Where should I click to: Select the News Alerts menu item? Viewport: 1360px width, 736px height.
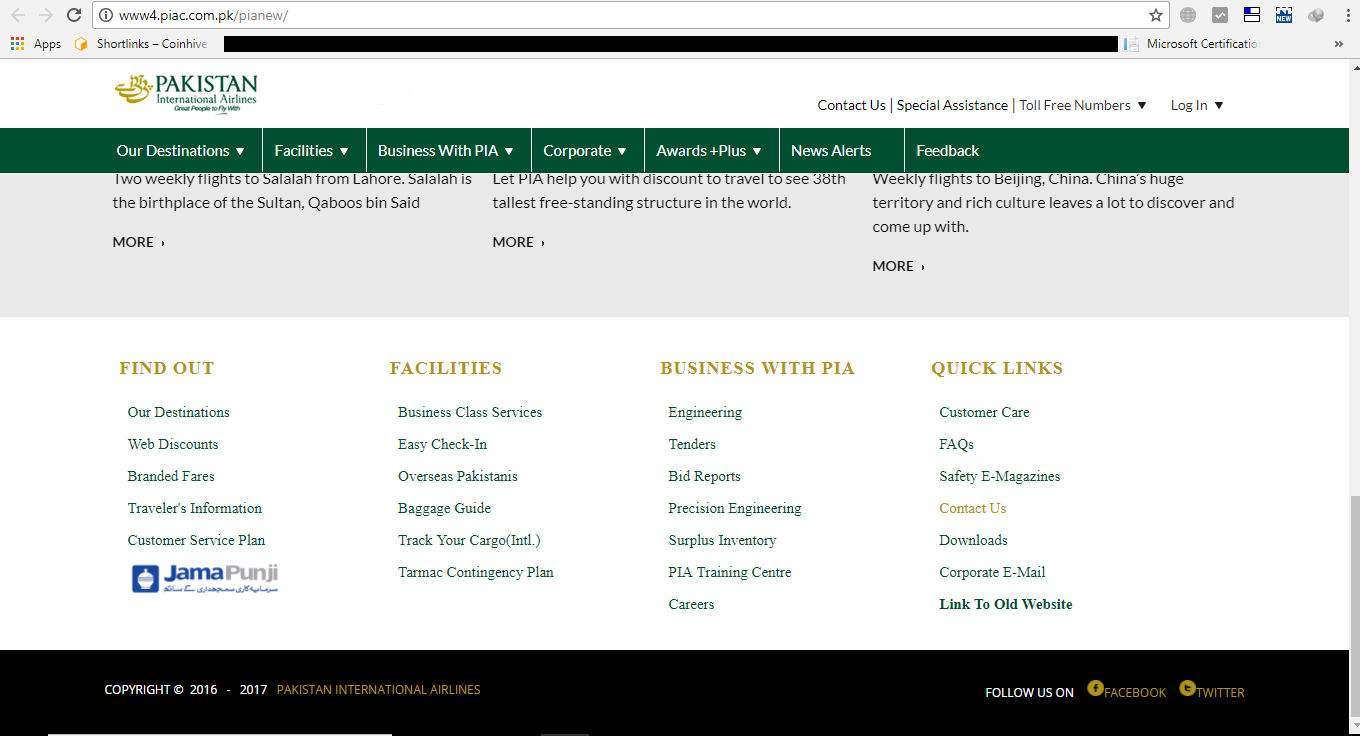(x=831, y=150)
